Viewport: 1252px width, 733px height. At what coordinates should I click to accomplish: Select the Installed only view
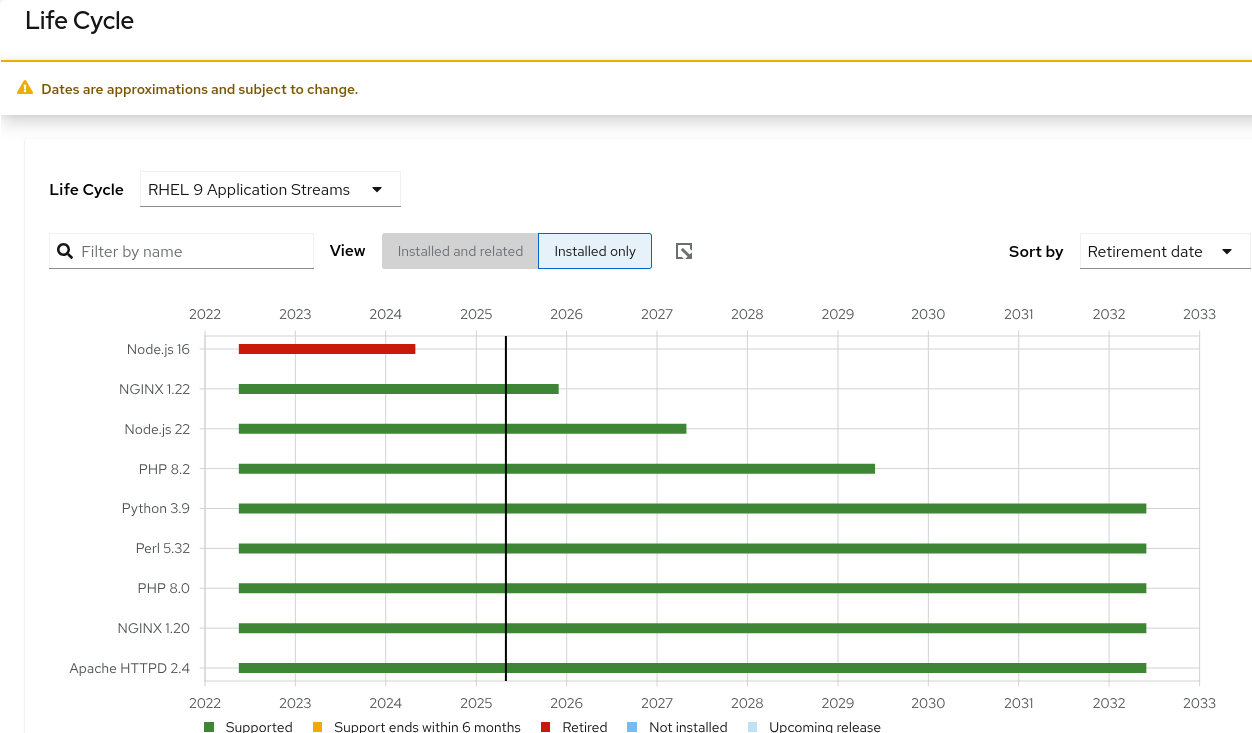click(x=595, y=251)
